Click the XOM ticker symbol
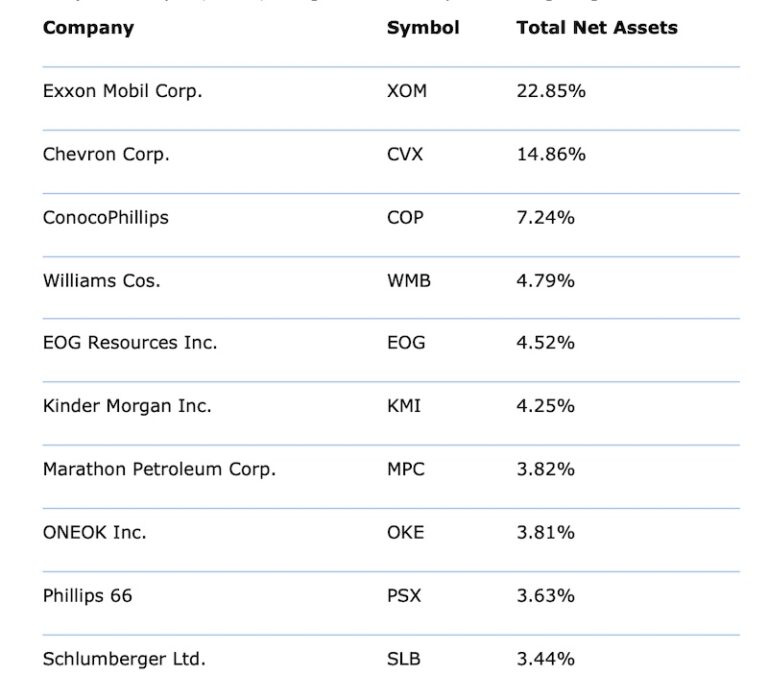Image resolution: width=768 pixels, height=699 pixels. pos(406,91)
